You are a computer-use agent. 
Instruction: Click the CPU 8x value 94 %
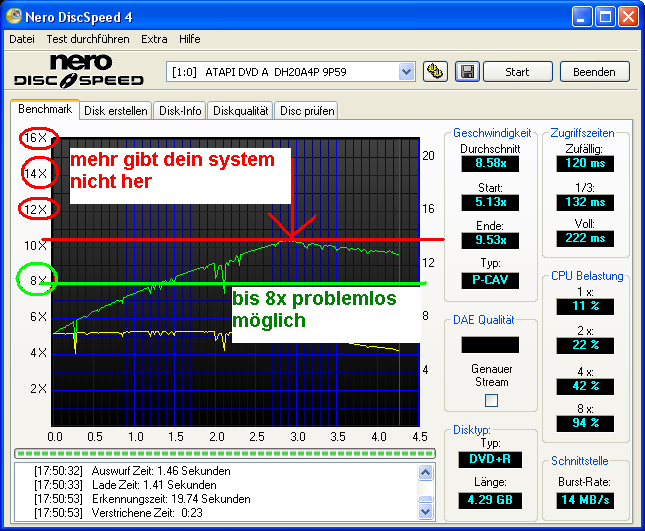click(x=585, y=423)
